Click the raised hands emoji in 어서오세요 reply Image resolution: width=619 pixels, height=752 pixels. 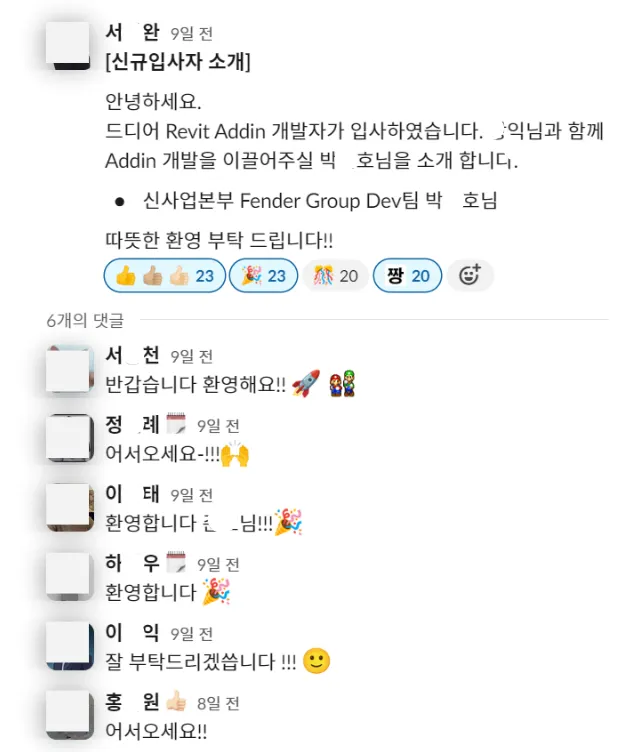point(234,453)
